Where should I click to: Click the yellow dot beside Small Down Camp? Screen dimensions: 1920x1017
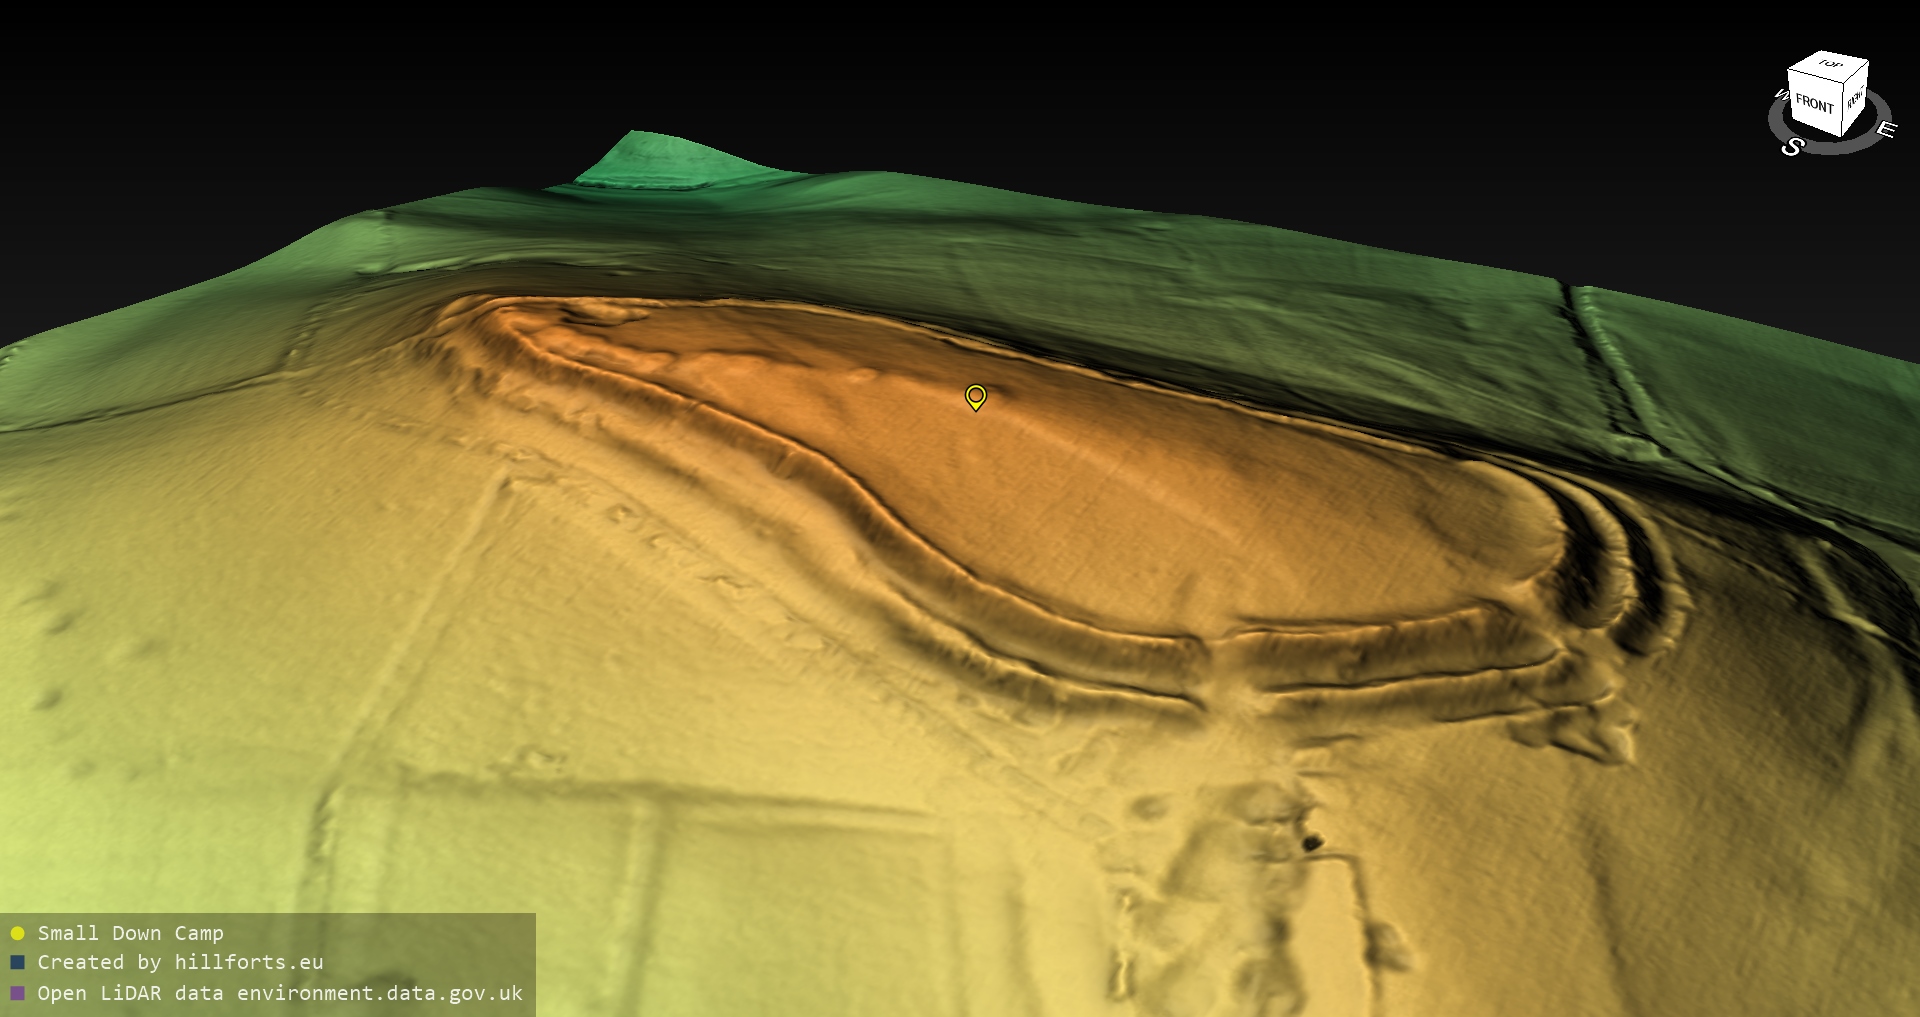point(17,934)
